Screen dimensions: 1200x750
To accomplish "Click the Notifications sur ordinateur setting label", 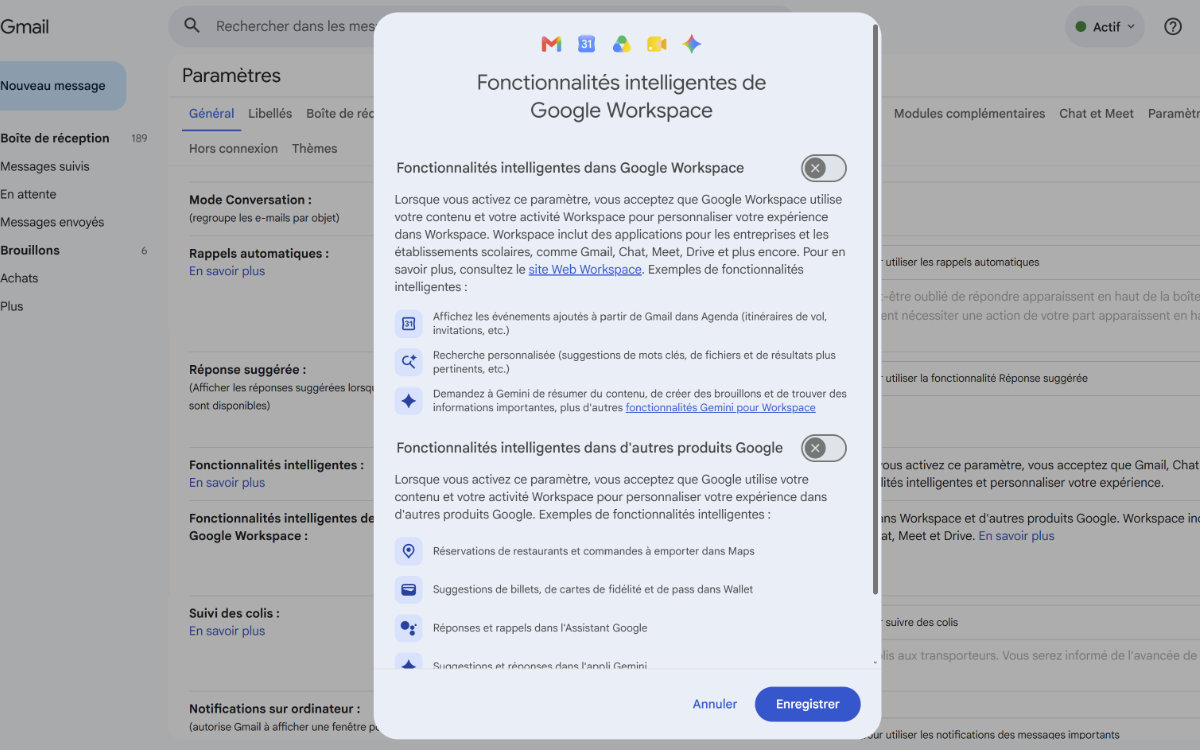I will point(274,709).
